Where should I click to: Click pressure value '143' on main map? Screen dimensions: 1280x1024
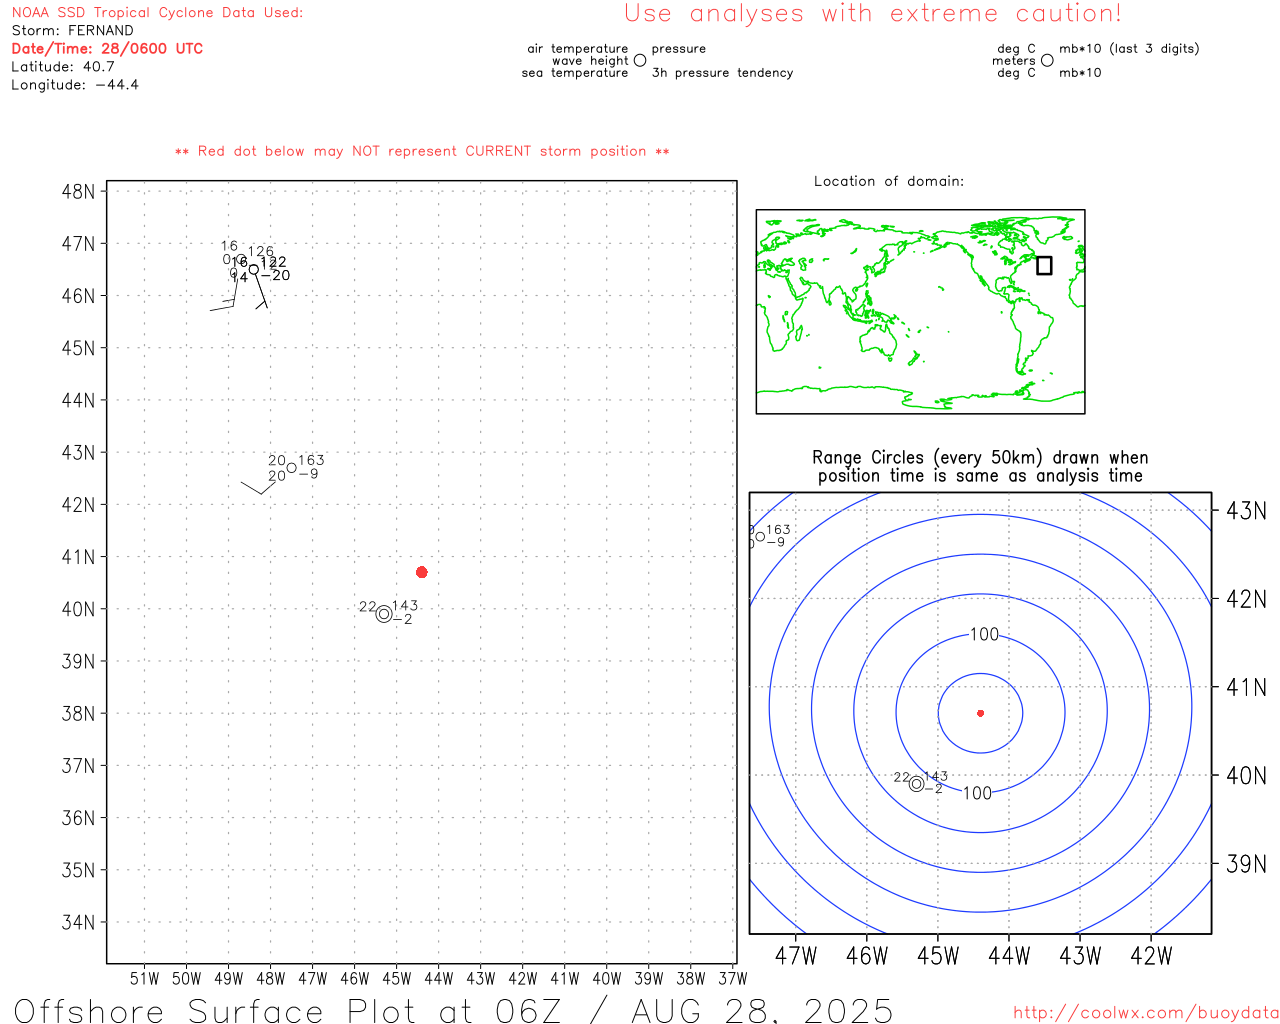click(x=405, y=605)
